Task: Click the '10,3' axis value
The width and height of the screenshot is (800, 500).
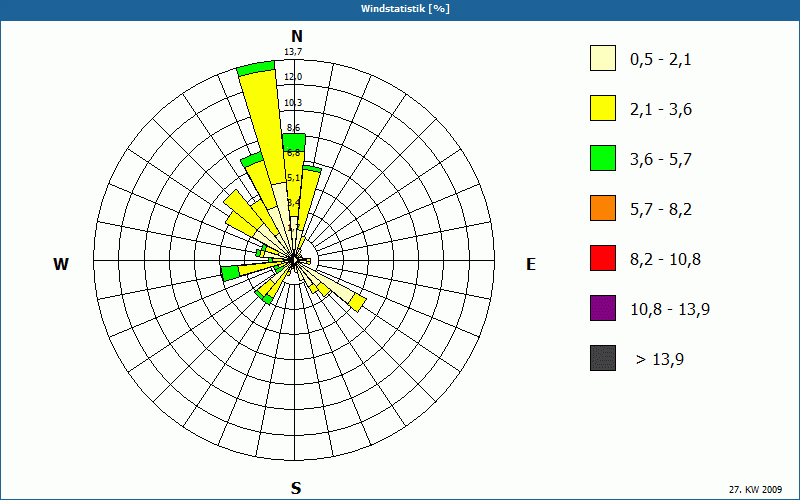Action: 293,103
